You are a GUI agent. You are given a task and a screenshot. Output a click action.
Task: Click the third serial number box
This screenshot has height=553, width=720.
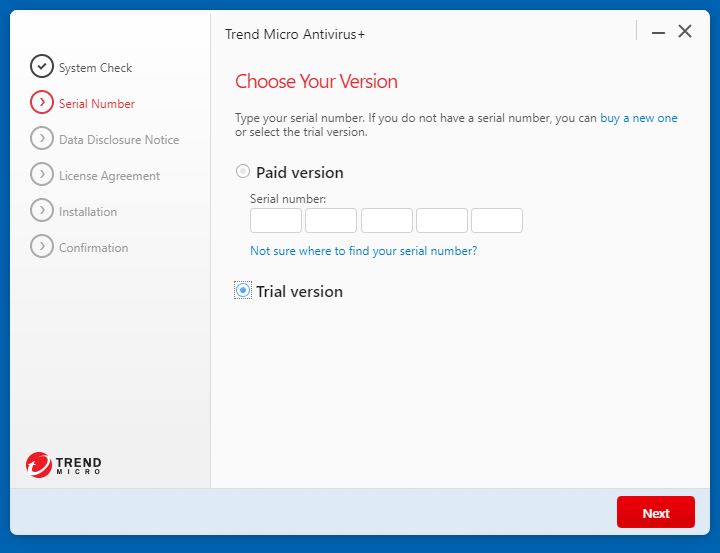coord(387,220)
